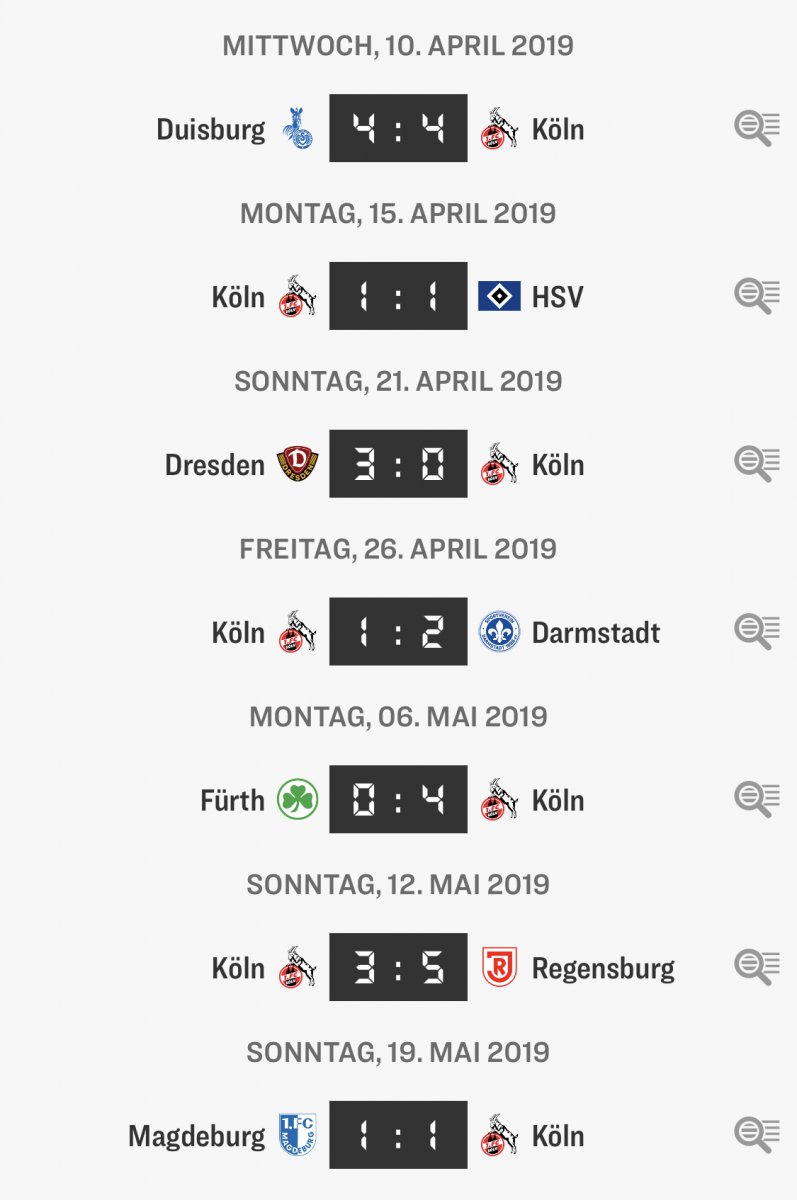Click the 4:4 scoreboard result
Viewport: 797px width, 1200px height.
(x=398, y=128)
